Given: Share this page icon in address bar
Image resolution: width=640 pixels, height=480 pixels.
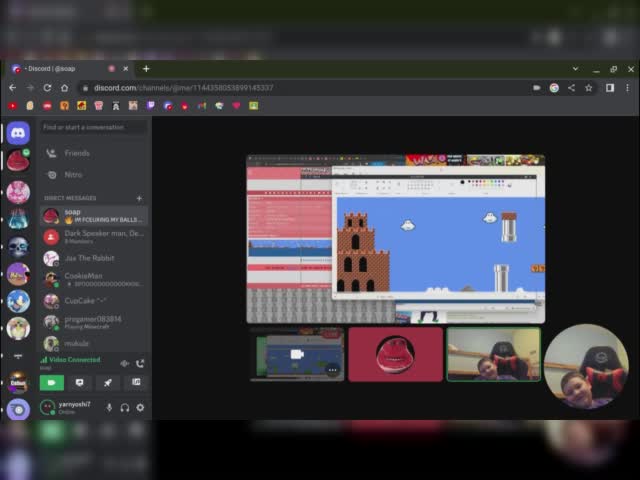Looking at the screenshot, I should pyautogui.click(x=571, y=88).
